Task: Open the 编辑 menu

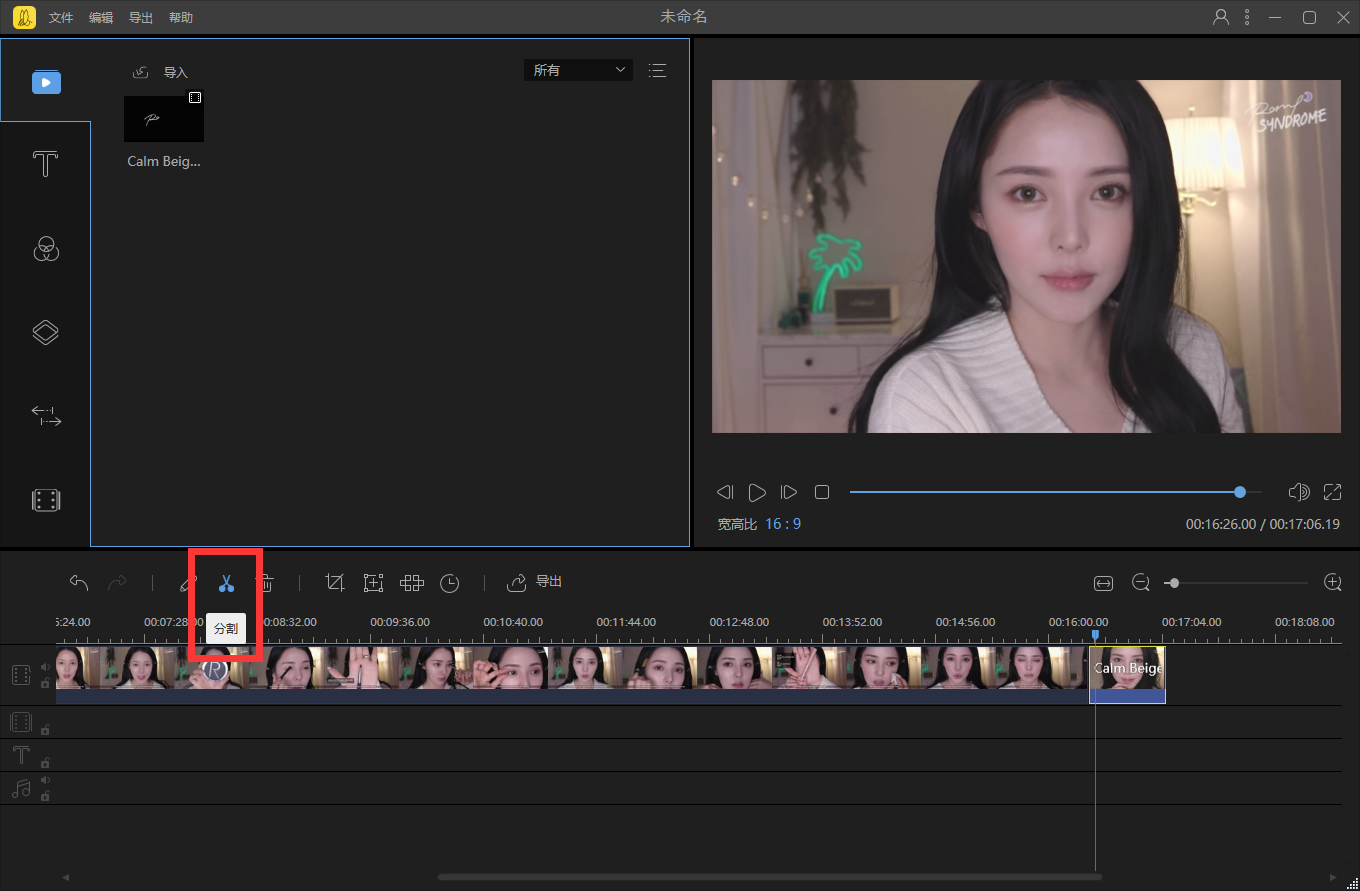Action: click(x=101, y=18)
